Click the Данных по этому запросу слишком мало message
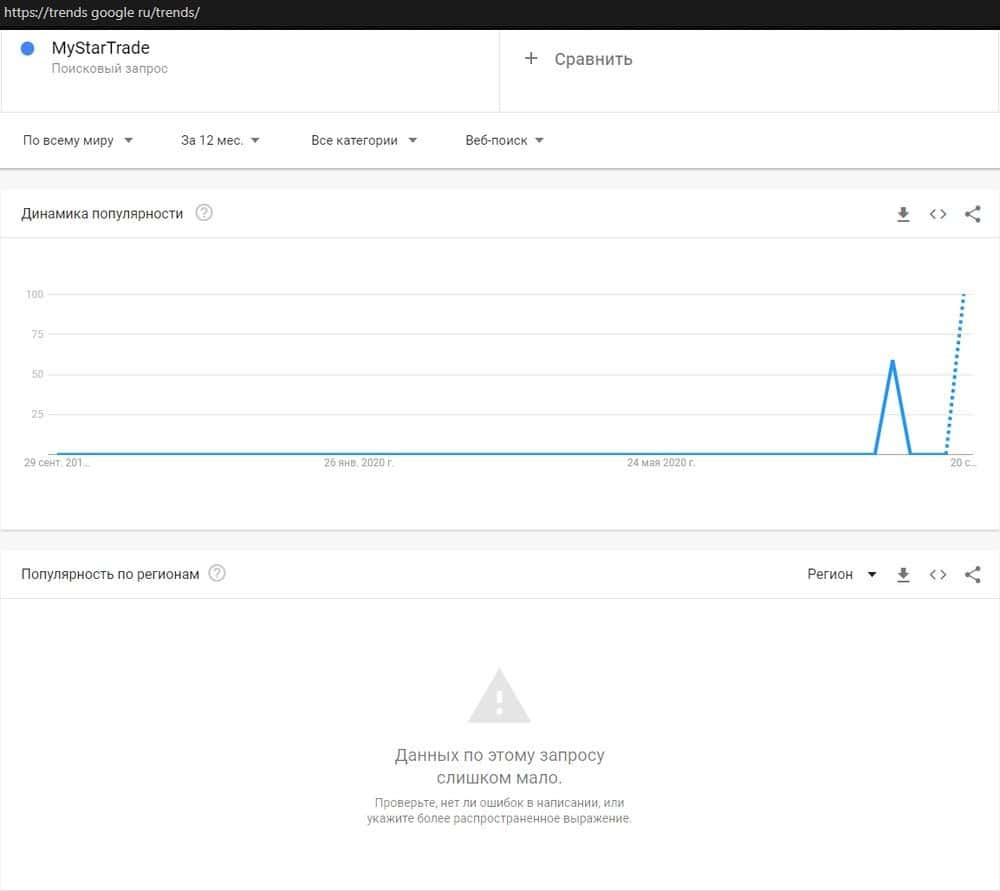 click(499, 766)
